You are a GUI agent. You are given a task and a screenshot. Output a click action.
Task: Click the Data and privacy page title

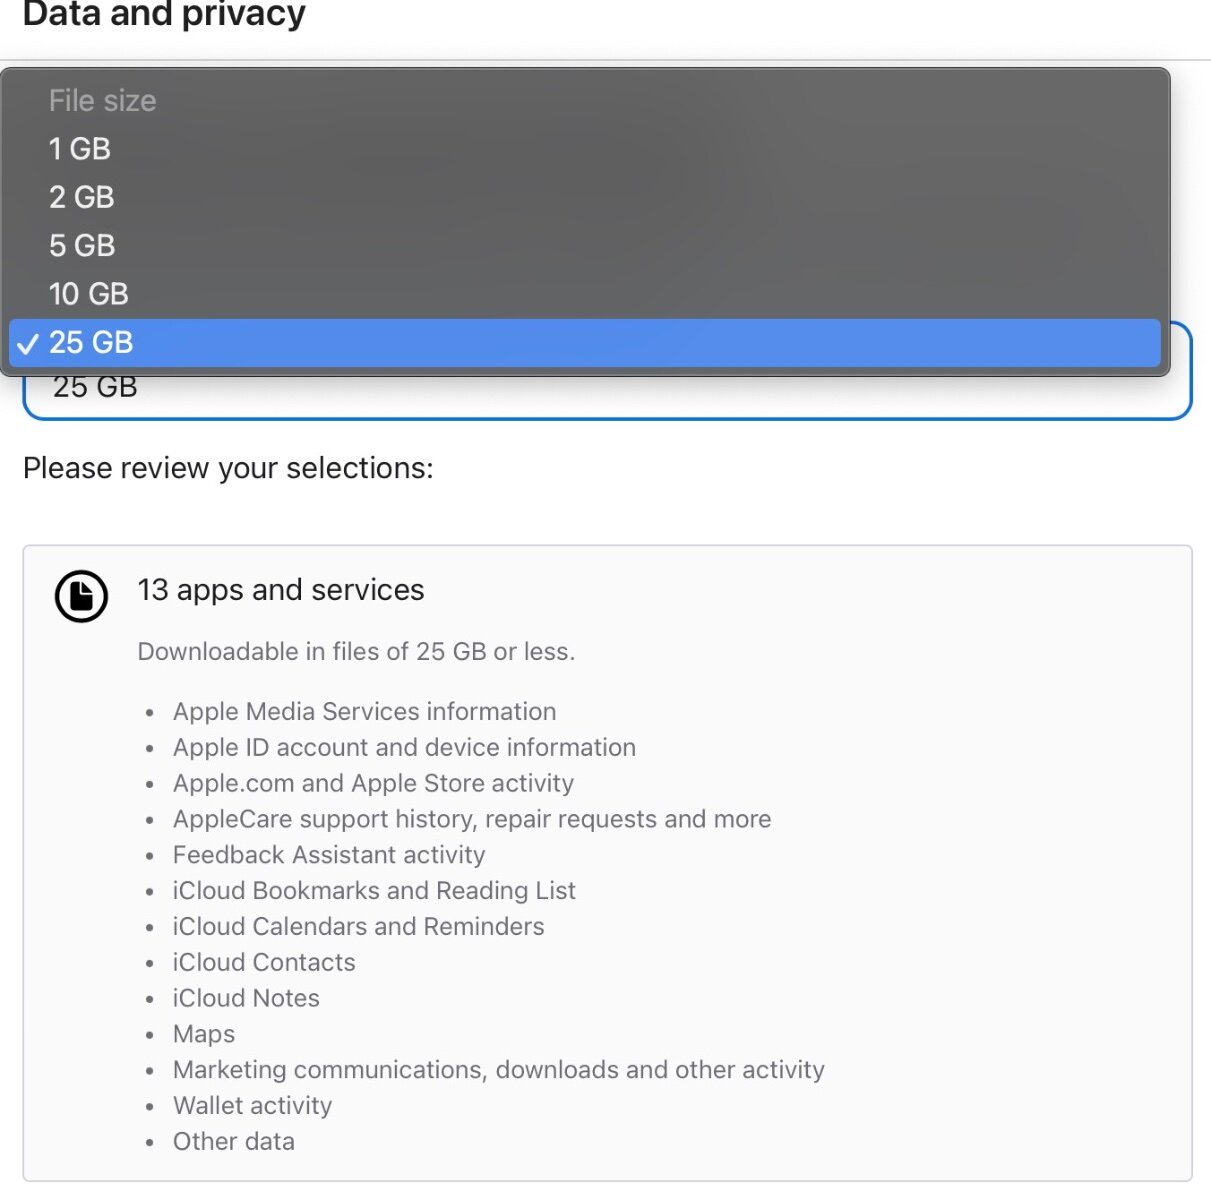[164, 14]
